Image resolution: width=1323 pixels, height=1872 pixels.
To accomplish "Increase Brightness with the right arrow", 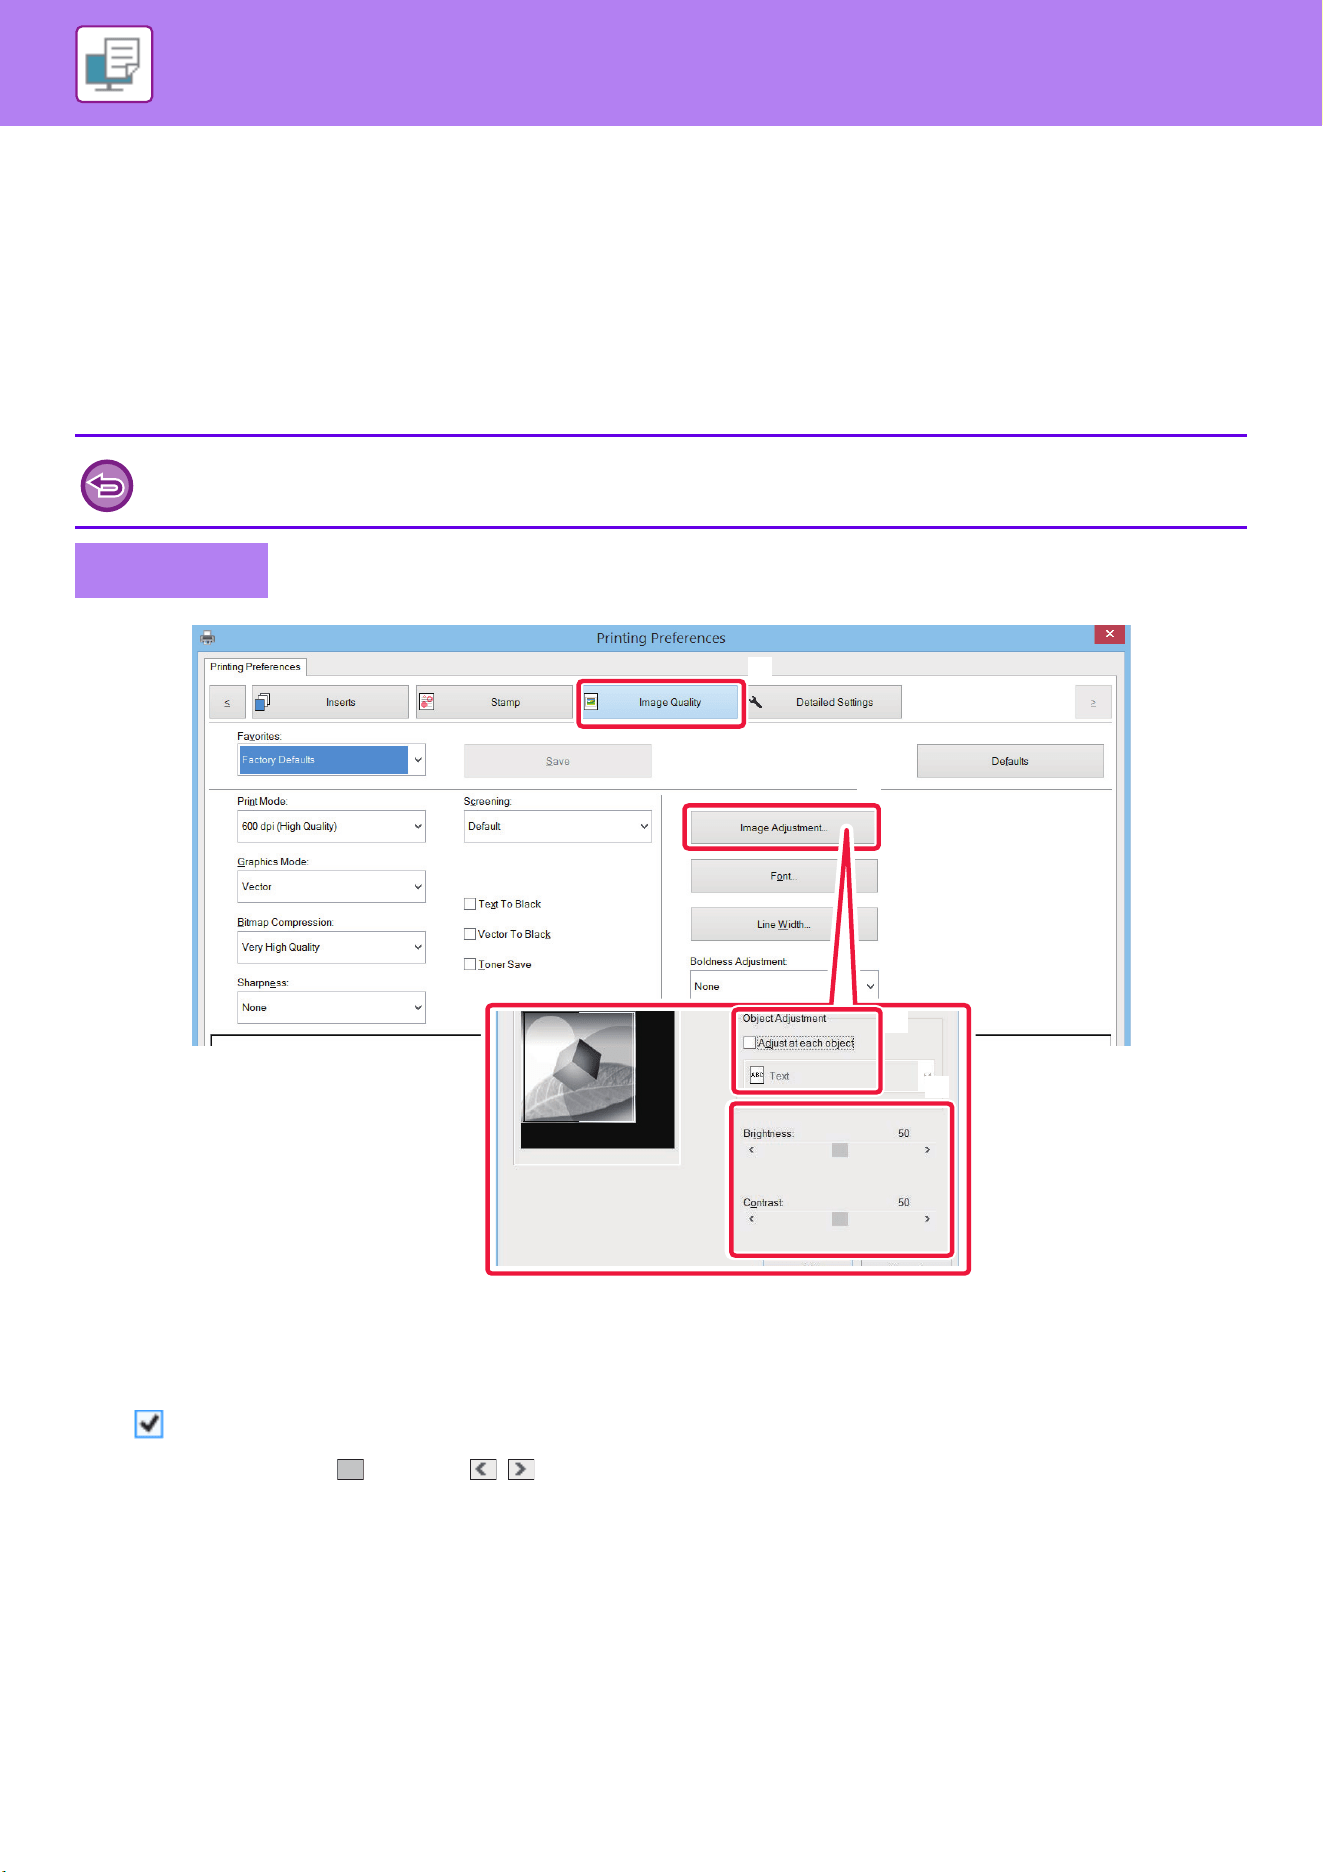I will click(x=927, y=1150).
